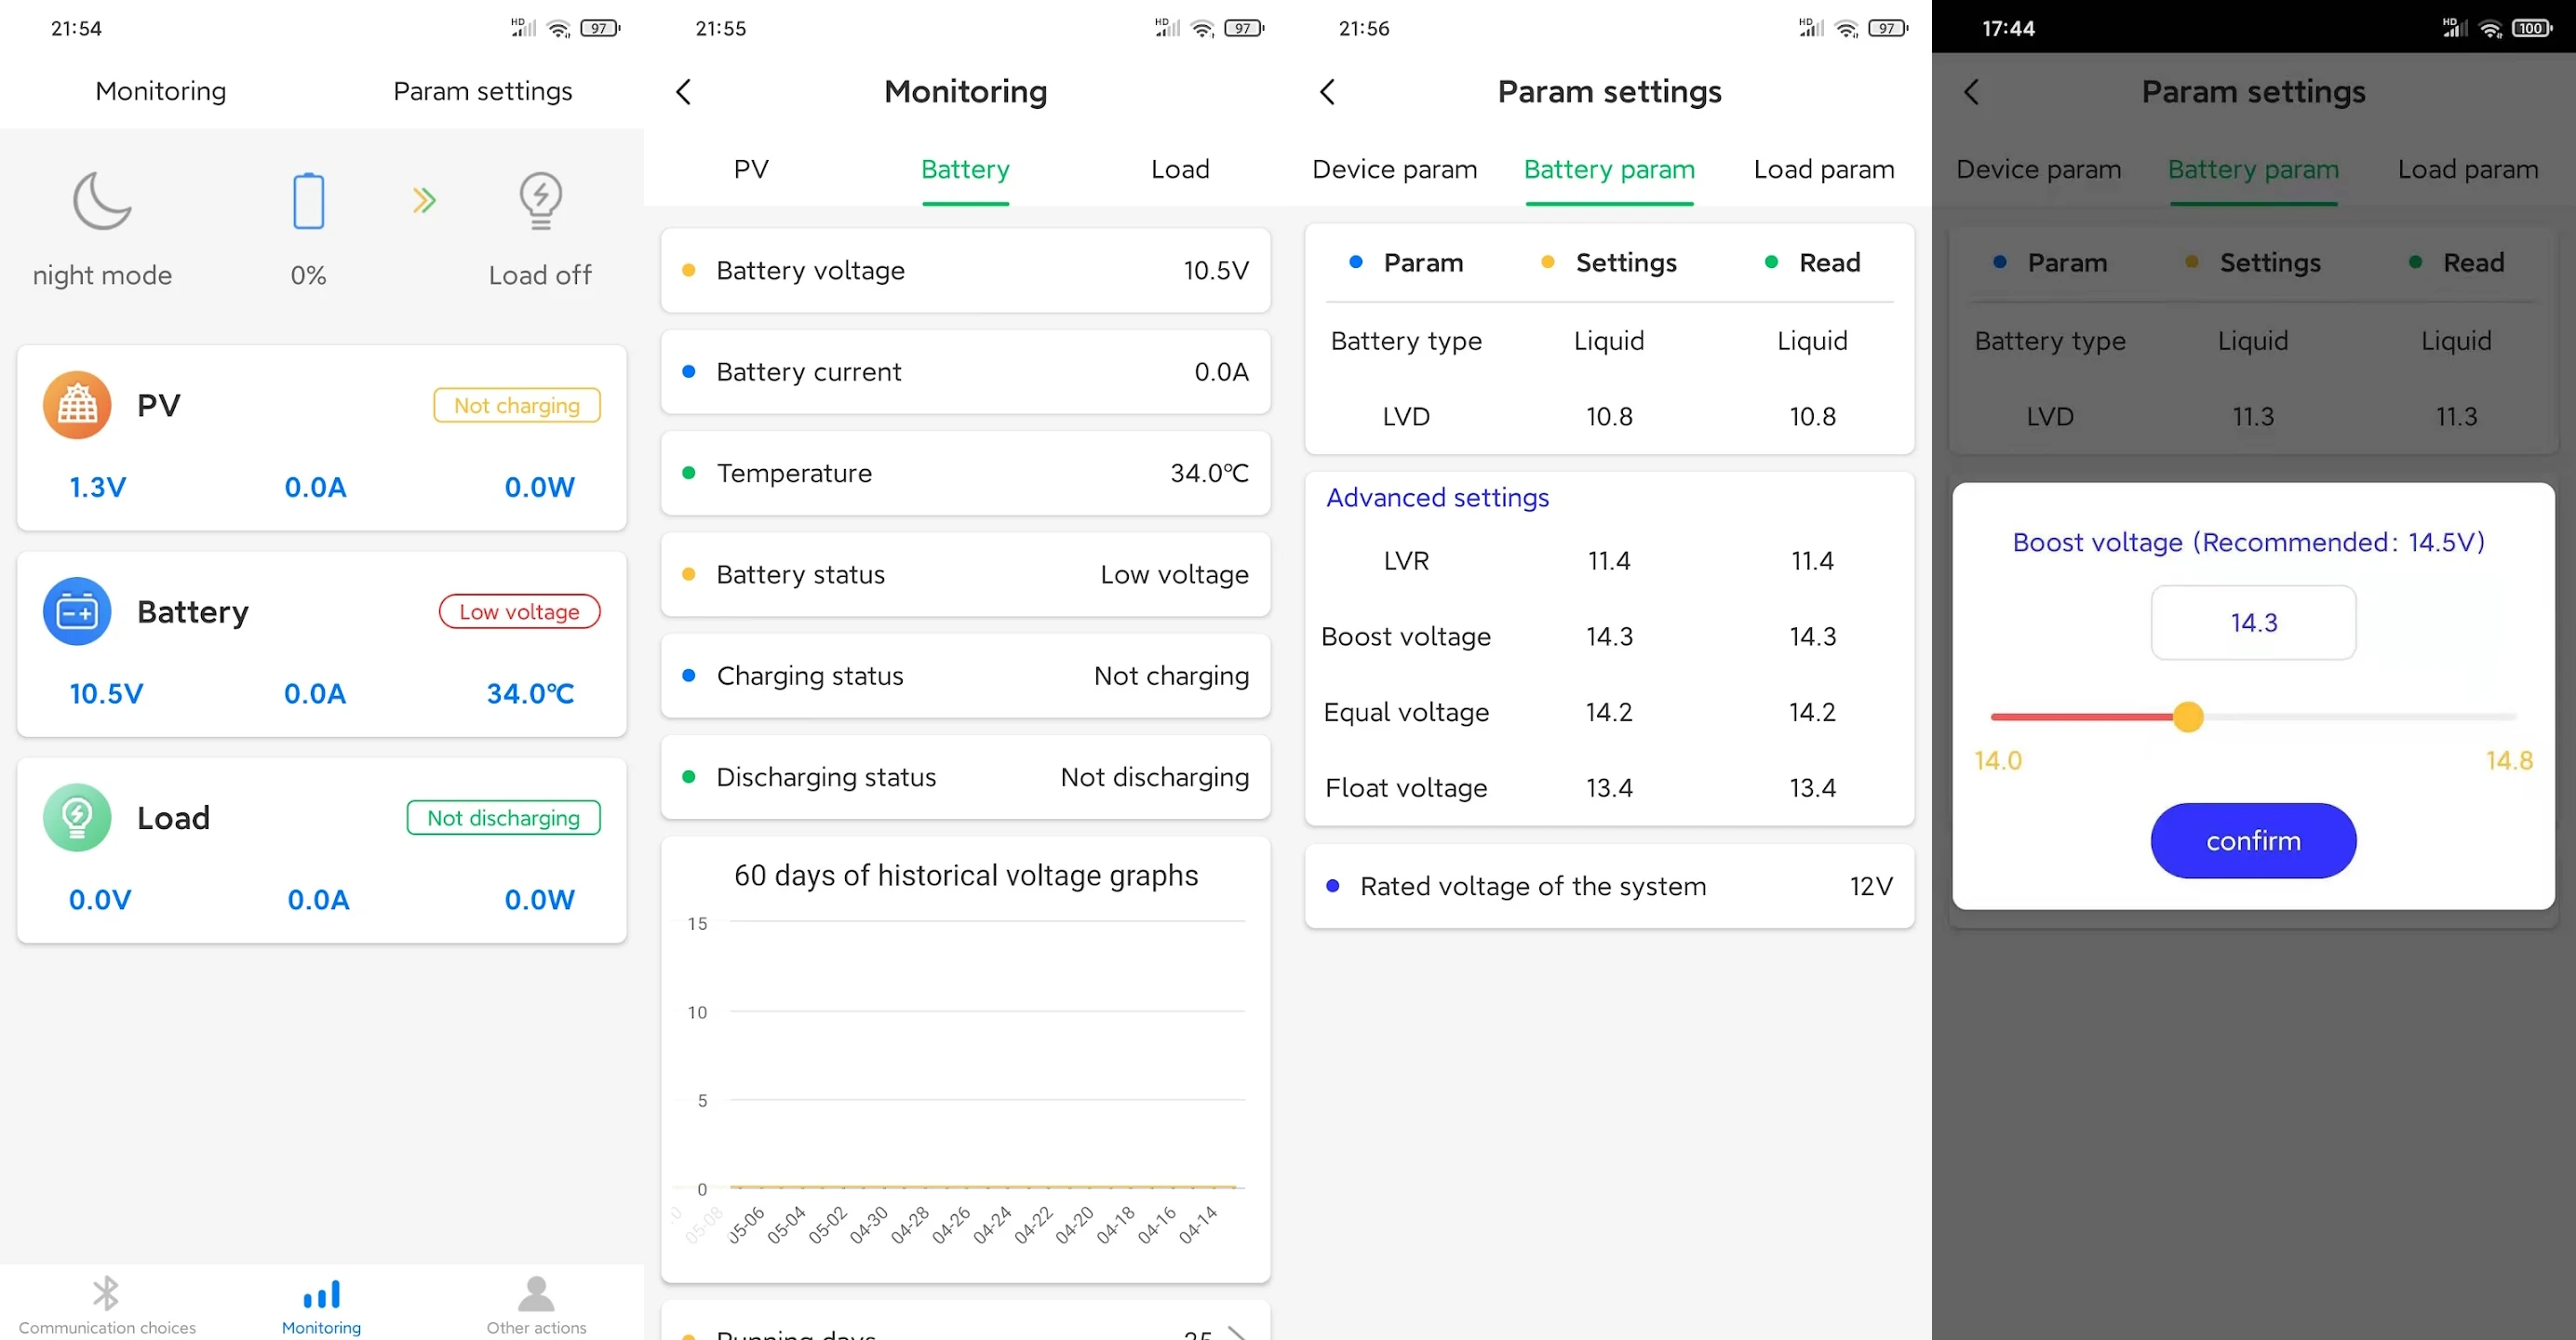This screenshot has height=1340, width=2576.
Task: Tap the Discharging status row
Action: (x=965, y=777)
